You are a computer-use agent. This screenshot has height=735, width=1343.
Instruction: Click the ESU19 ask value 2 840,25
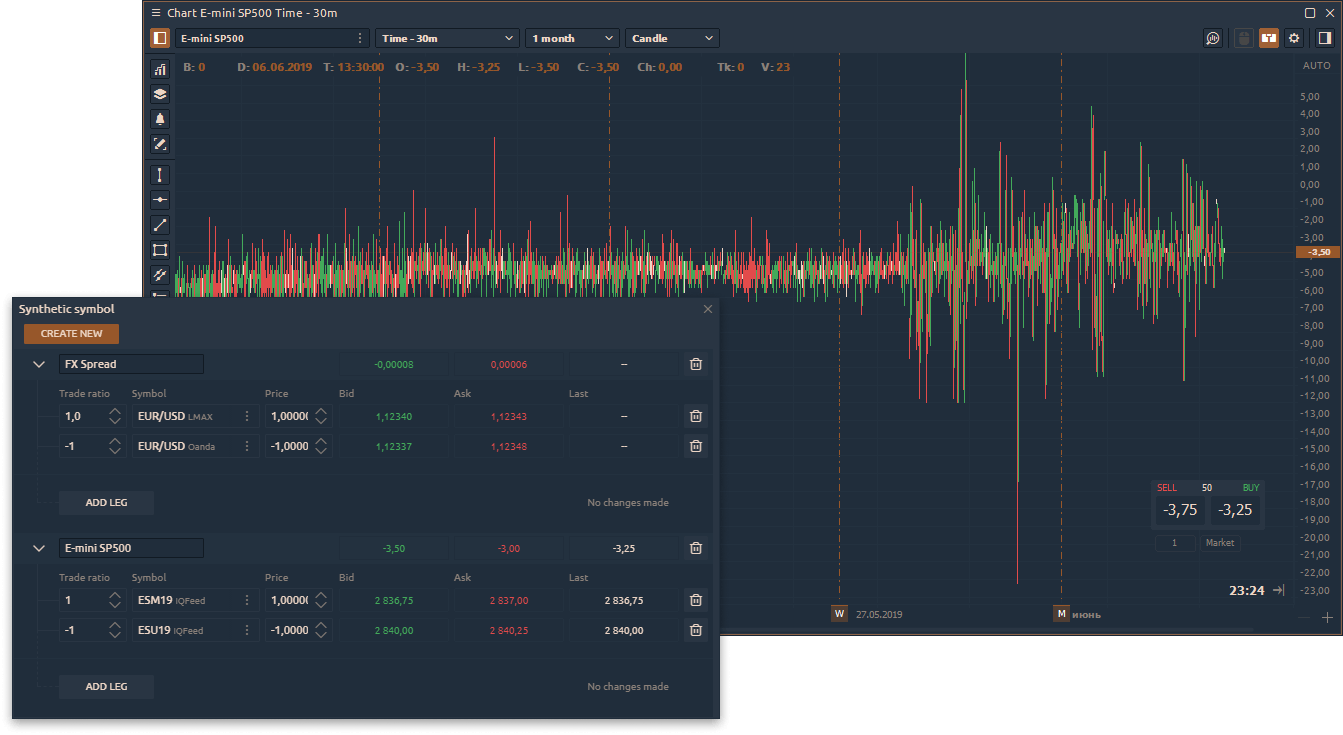pyautogui.click(x=509, y=631)
